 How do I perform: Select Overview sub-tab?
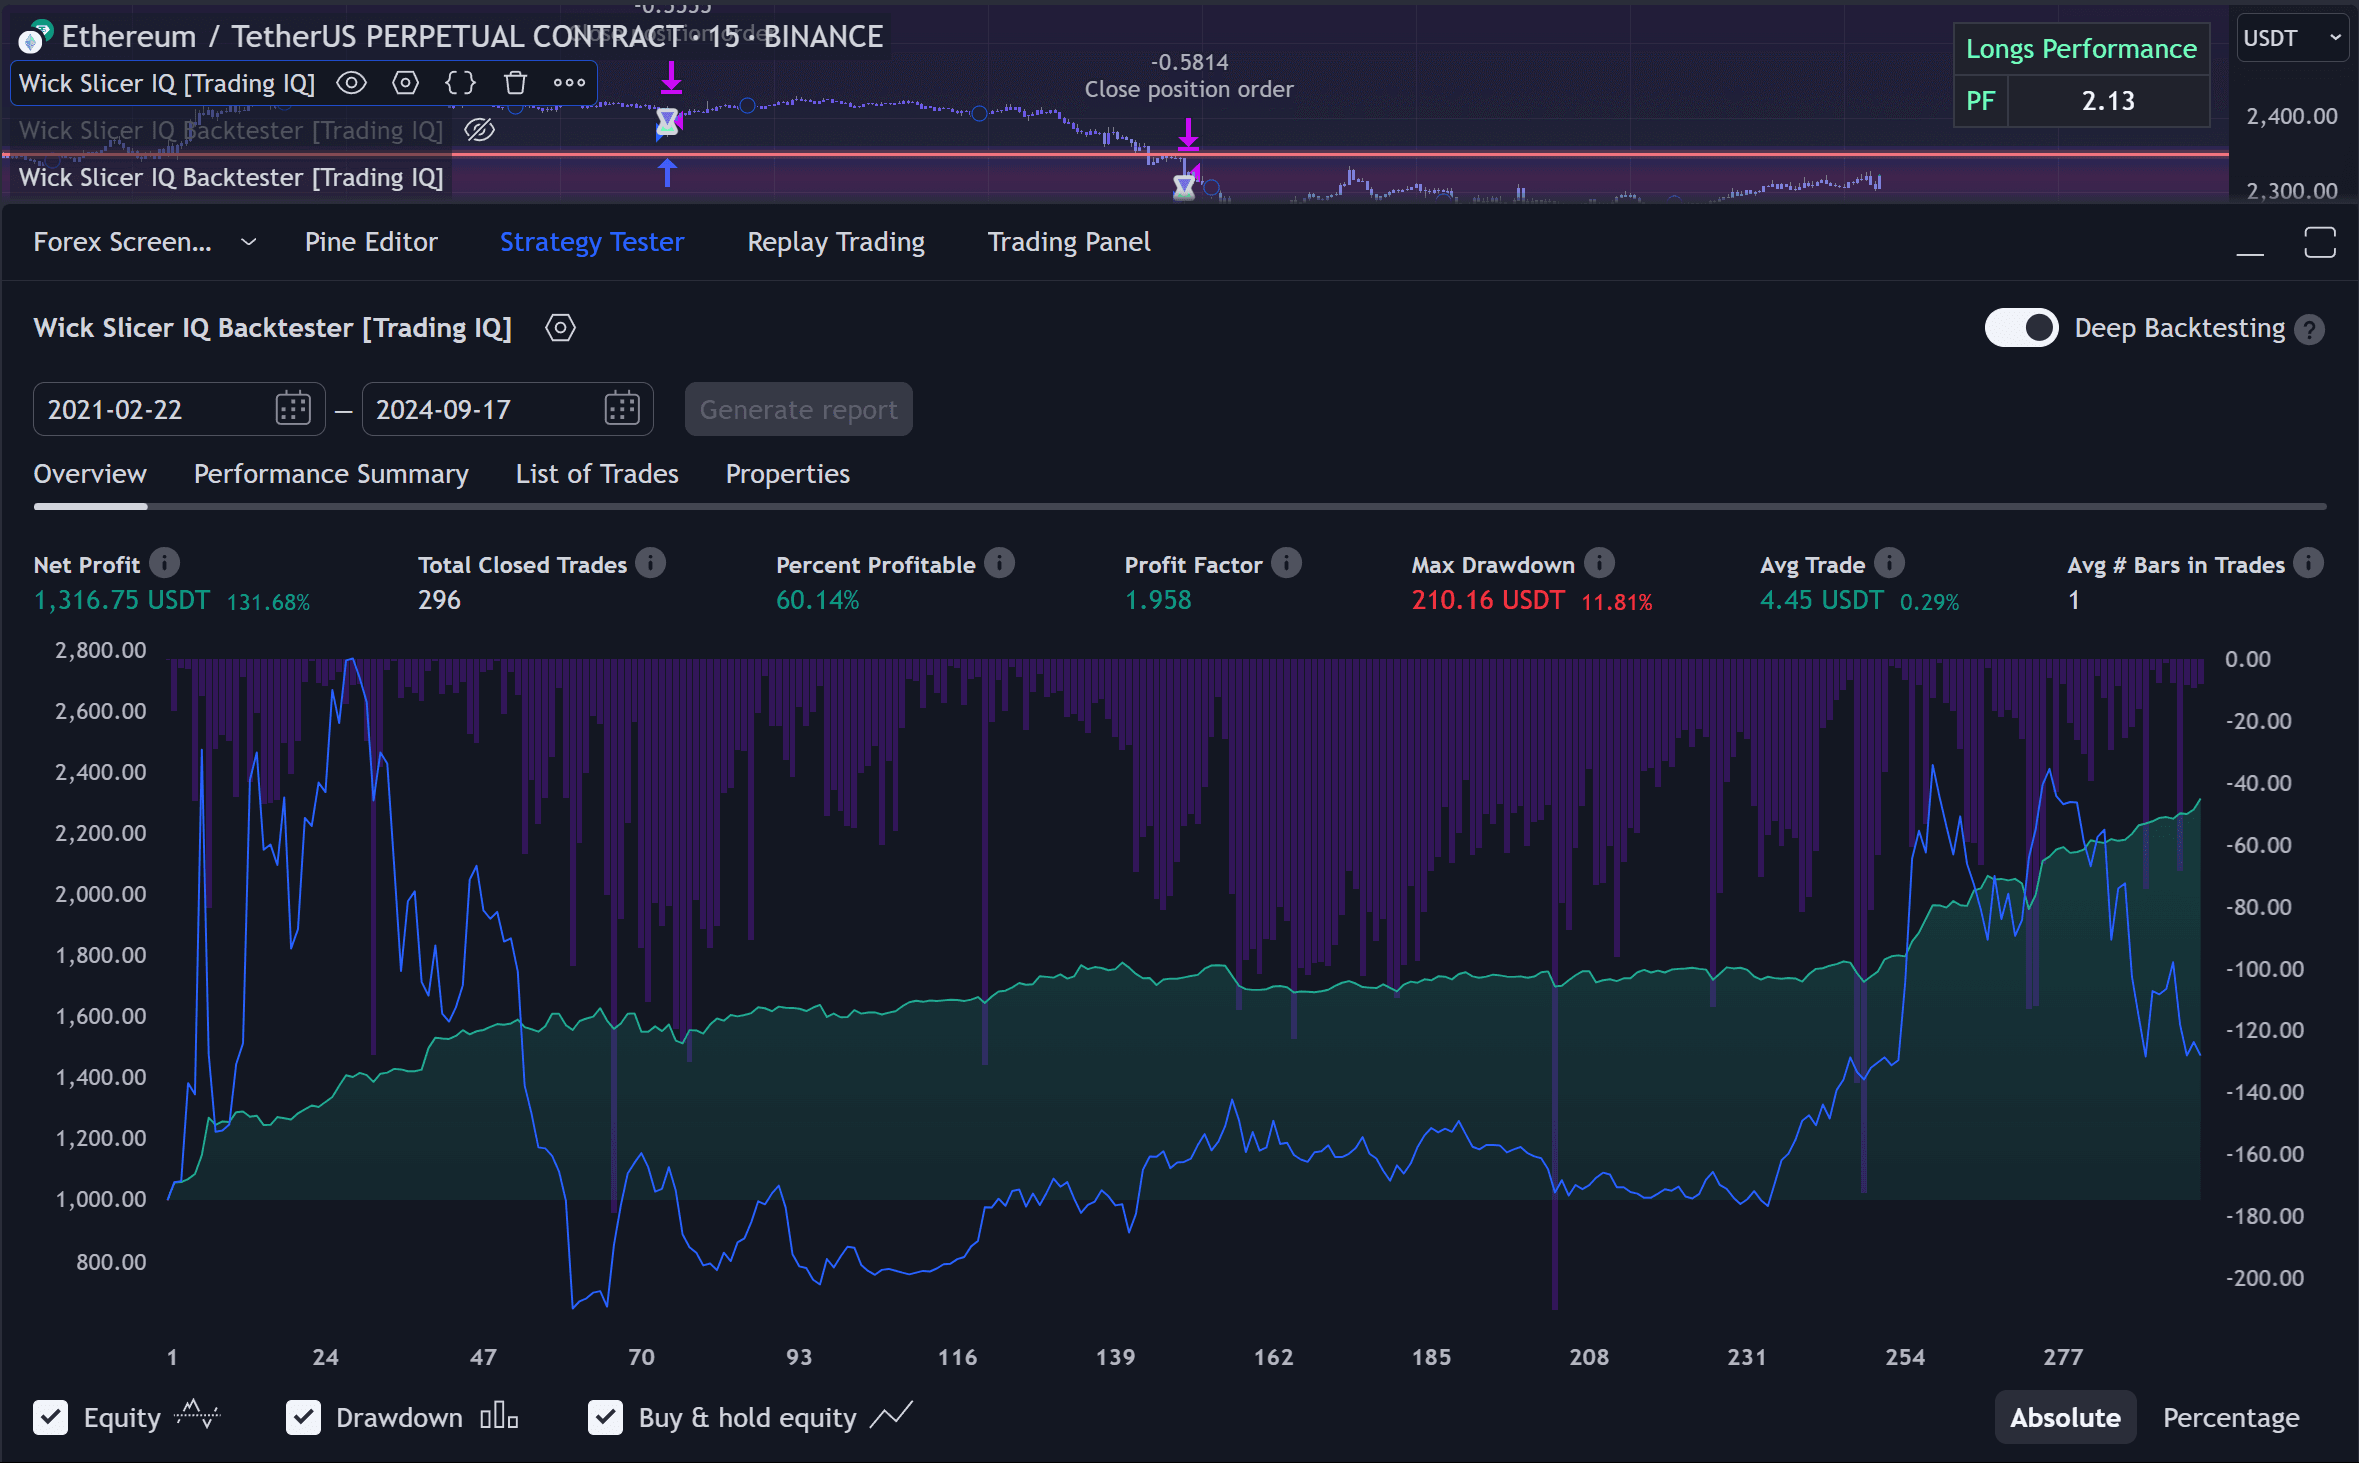tap(90, 474)
